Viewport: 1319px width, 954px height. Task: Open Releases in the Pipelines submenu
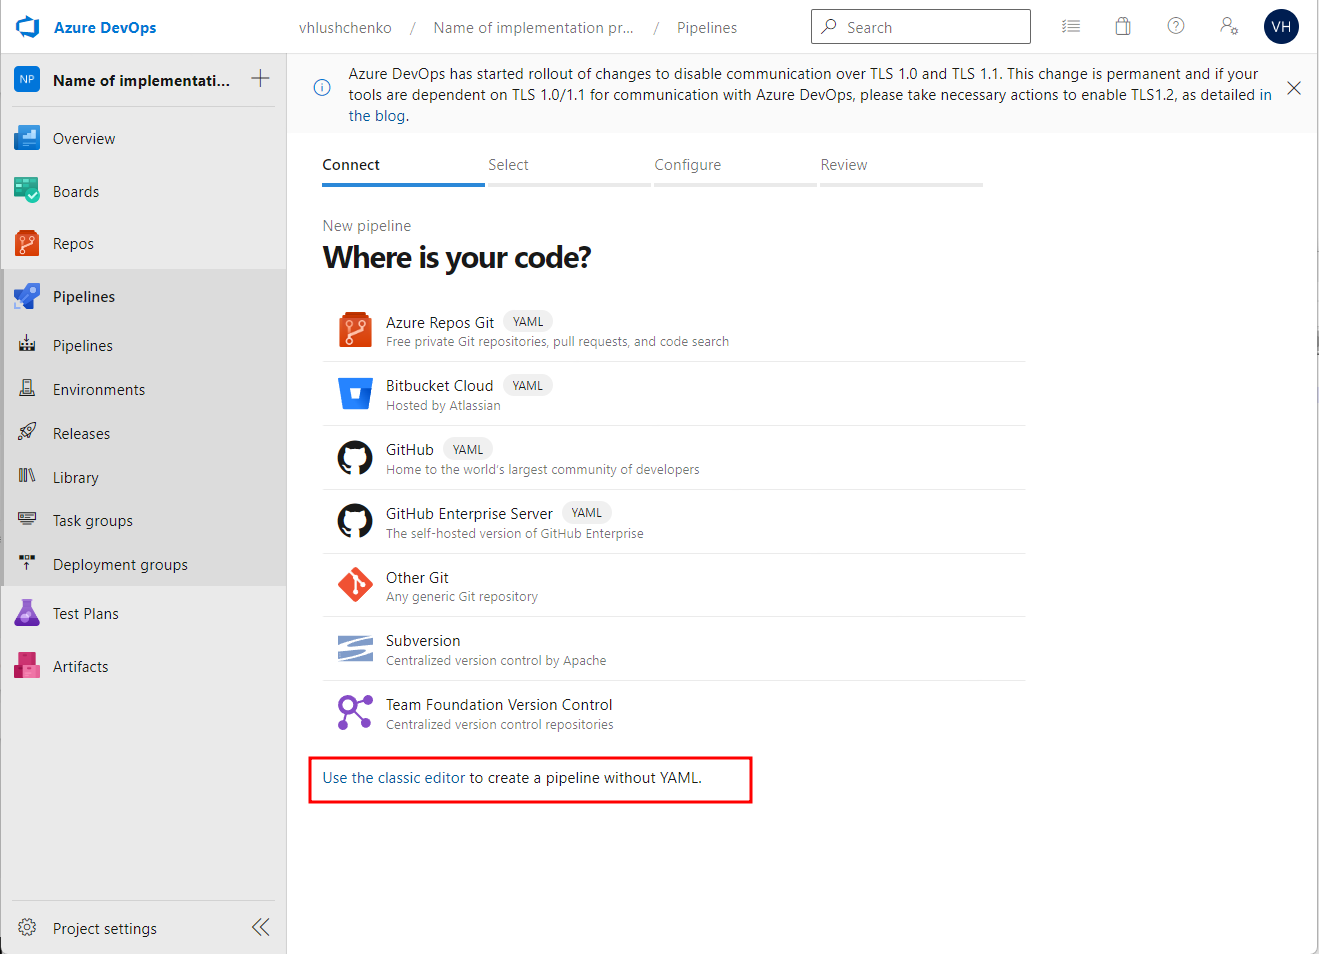(x=81, y=434)
